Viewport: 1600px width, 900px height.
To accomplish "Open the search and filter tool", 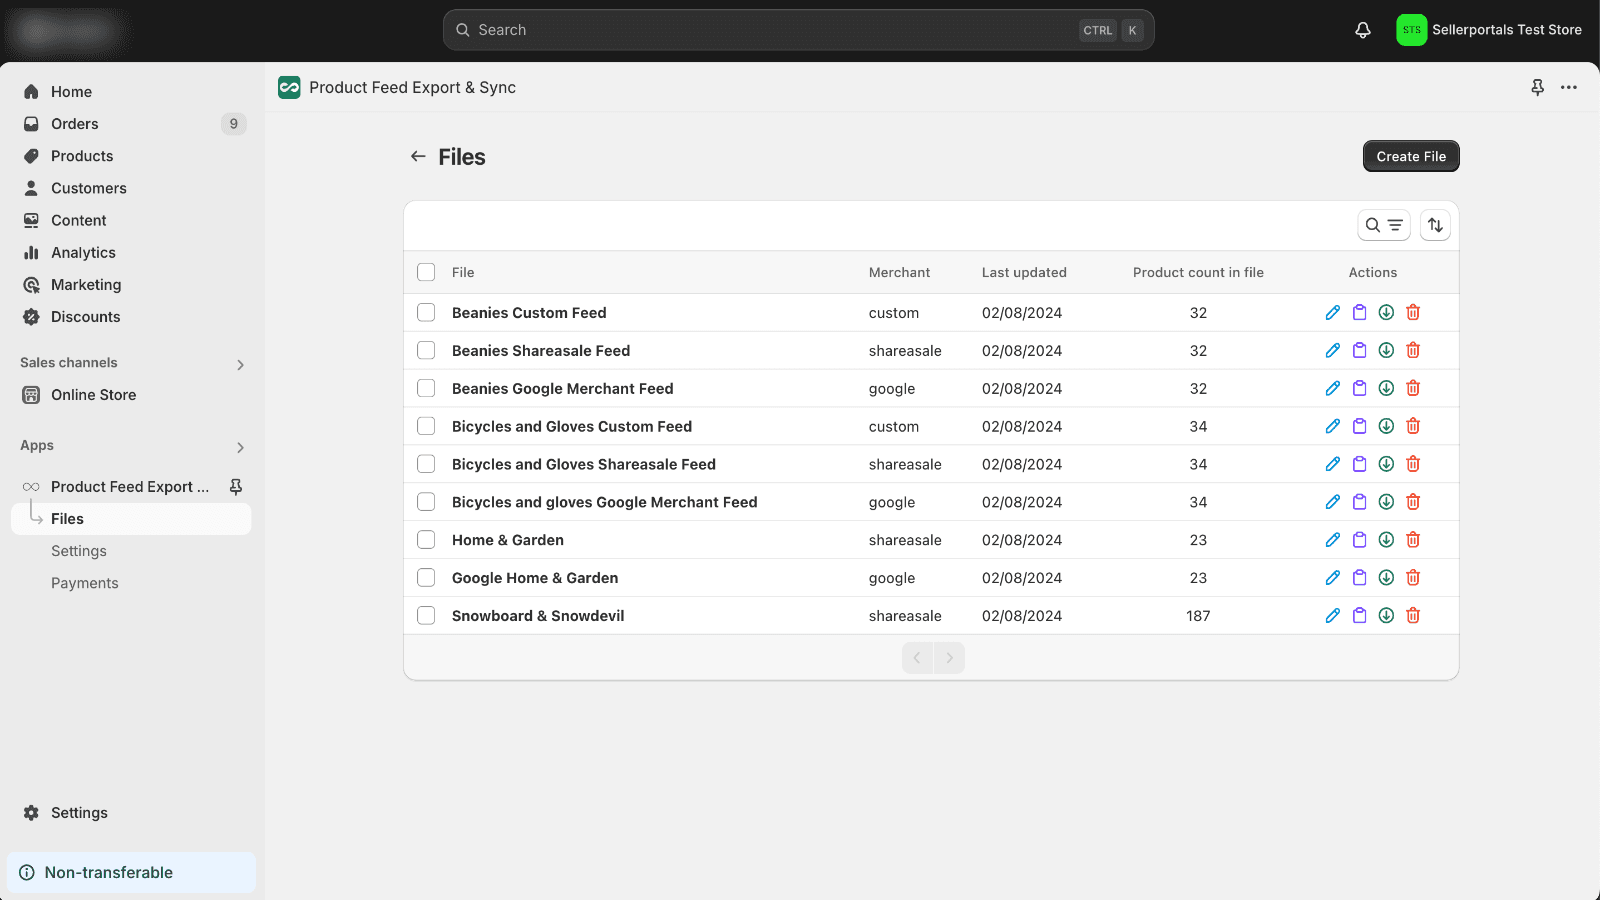I will tap(1383, 226).
